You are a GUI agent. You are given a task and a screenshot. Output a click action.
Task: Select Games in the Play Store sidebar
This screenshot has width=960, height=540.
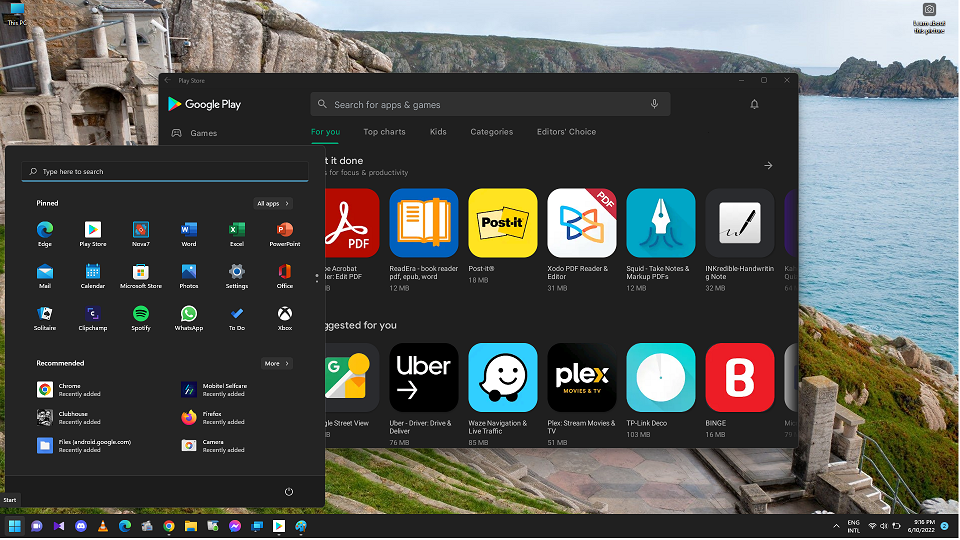pos(195,133)
